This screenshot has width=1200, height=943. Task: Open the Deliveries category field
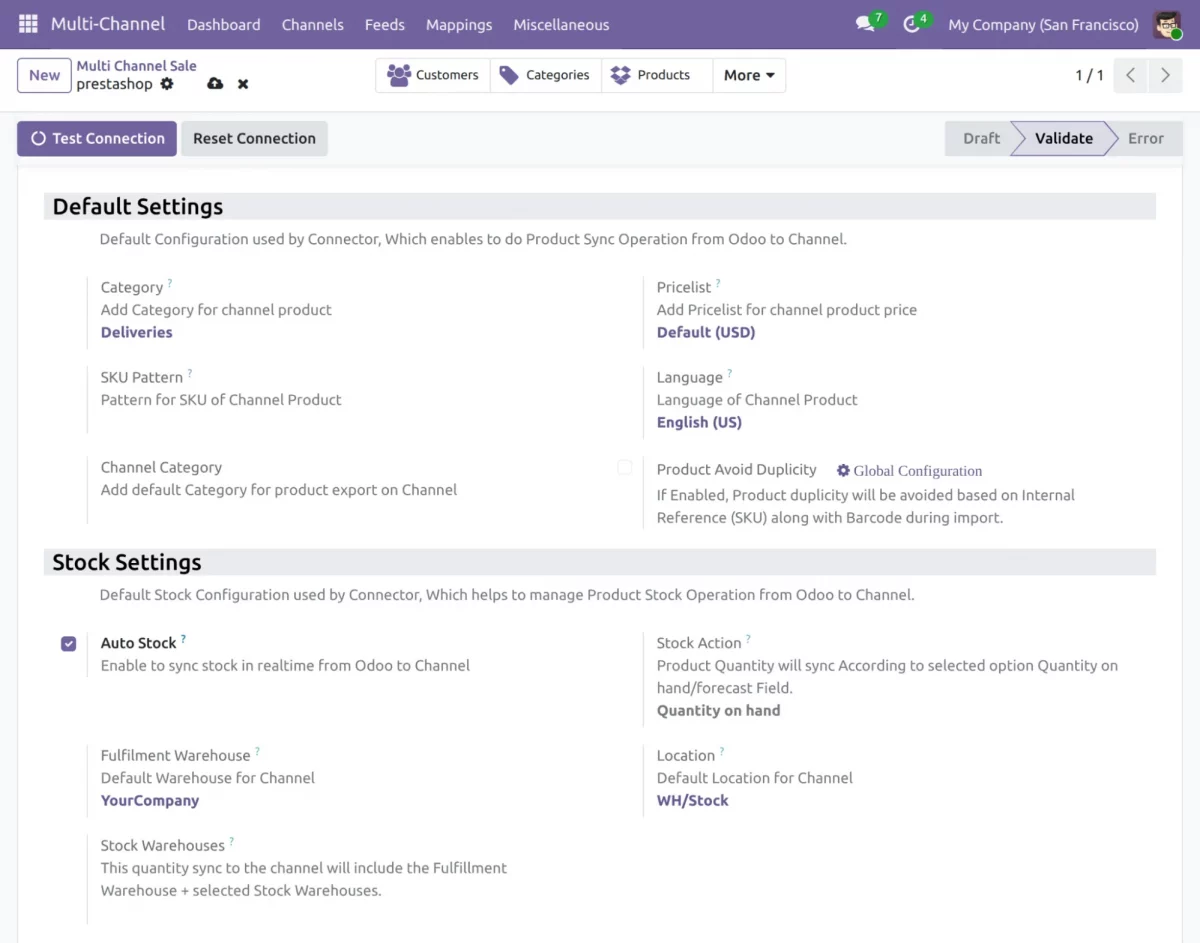click(x=137, y=332)
